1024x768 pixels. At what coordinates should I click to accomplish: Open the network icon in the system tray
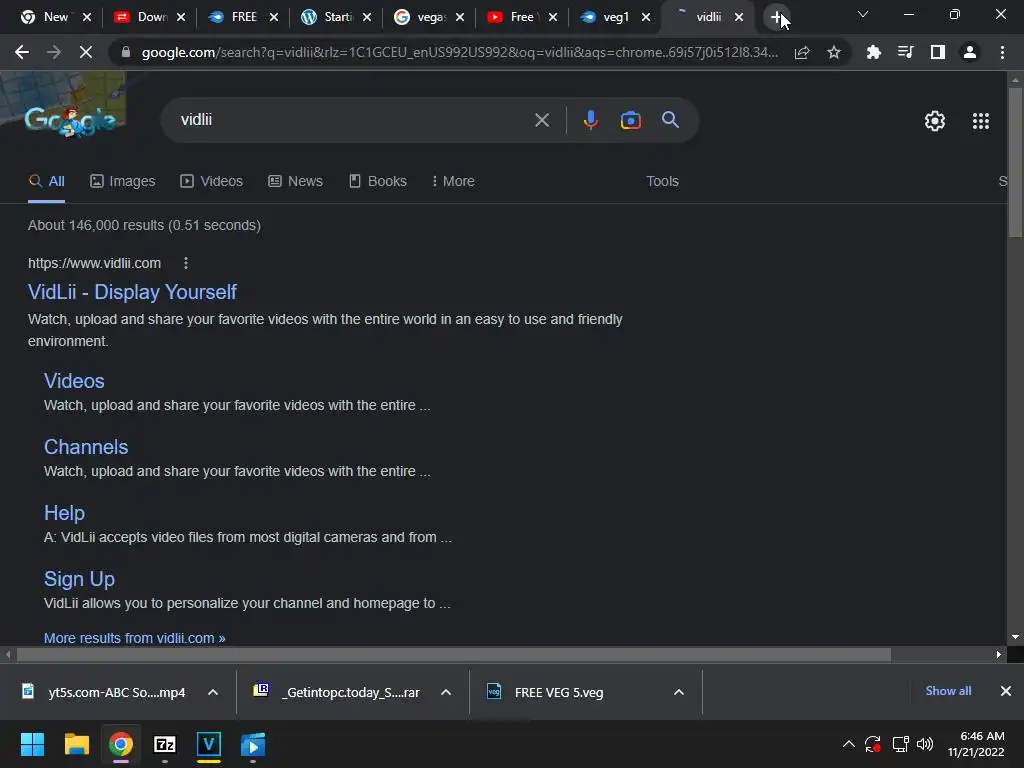click(901, 744)
